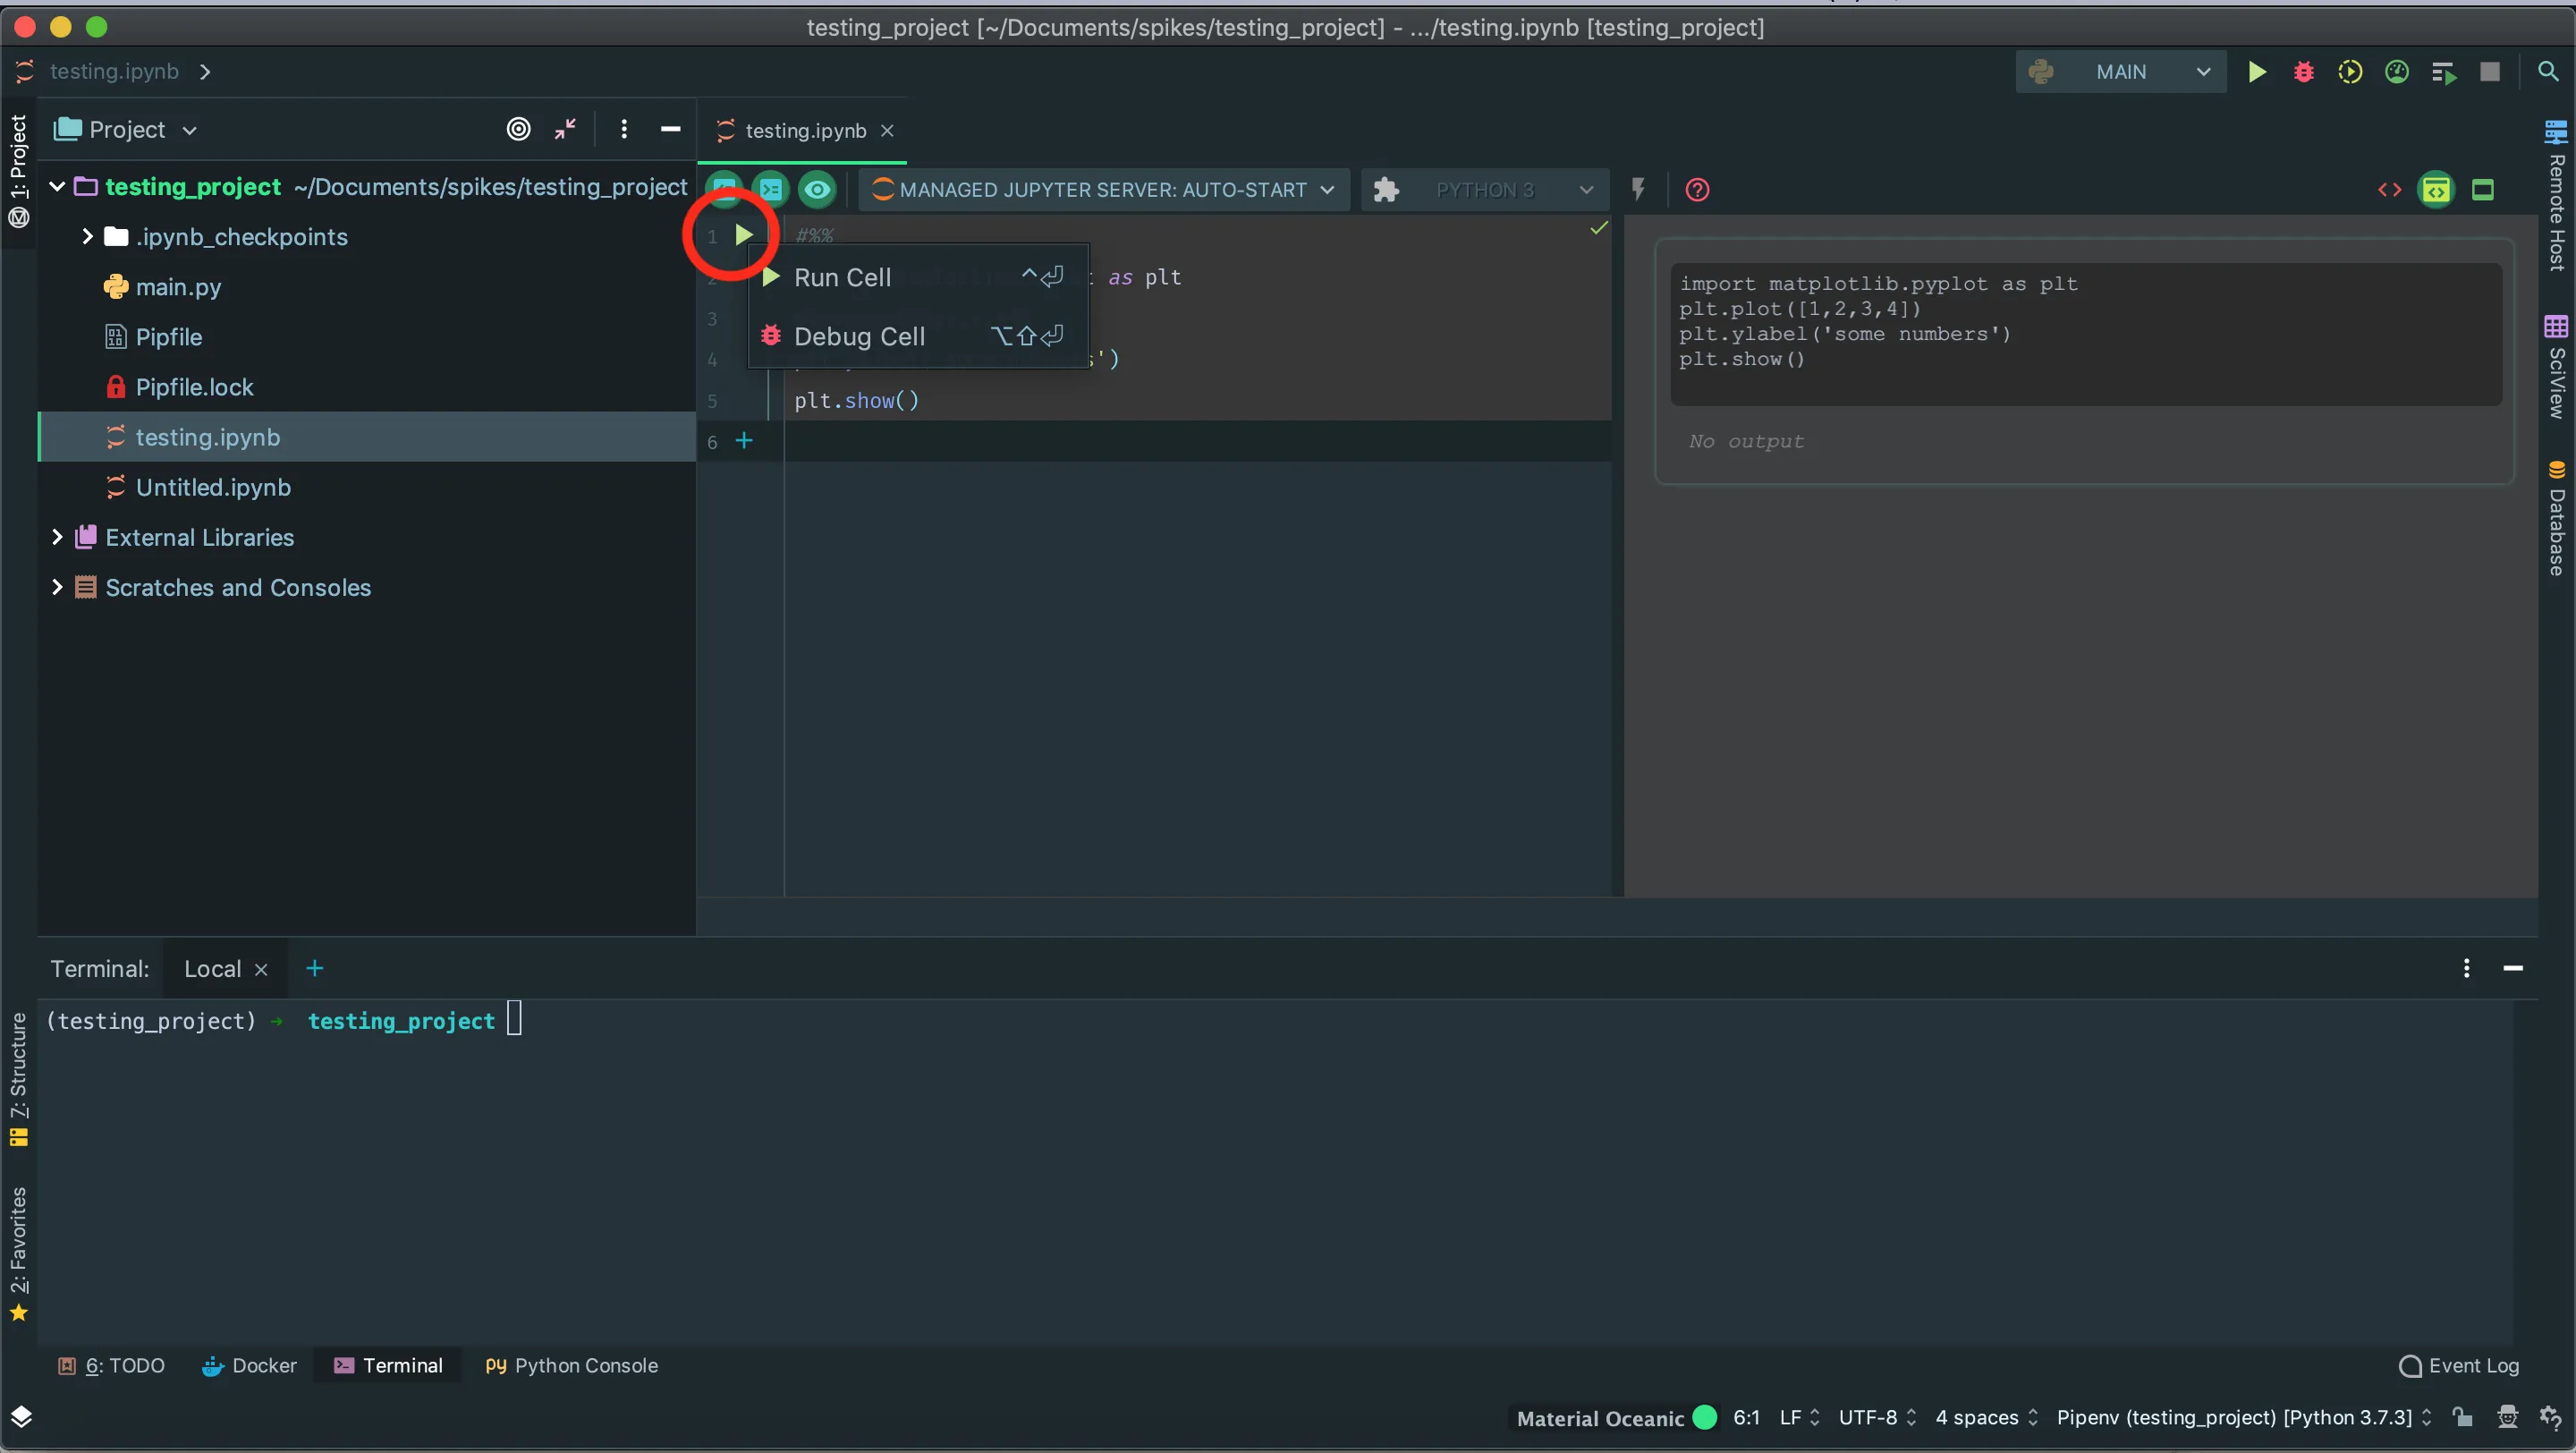Image resolution: width=2576 pixels, height=1453 pixels.
Task: Open the MAIN run configuration dropdown
Action: [x=2120, y=72]
